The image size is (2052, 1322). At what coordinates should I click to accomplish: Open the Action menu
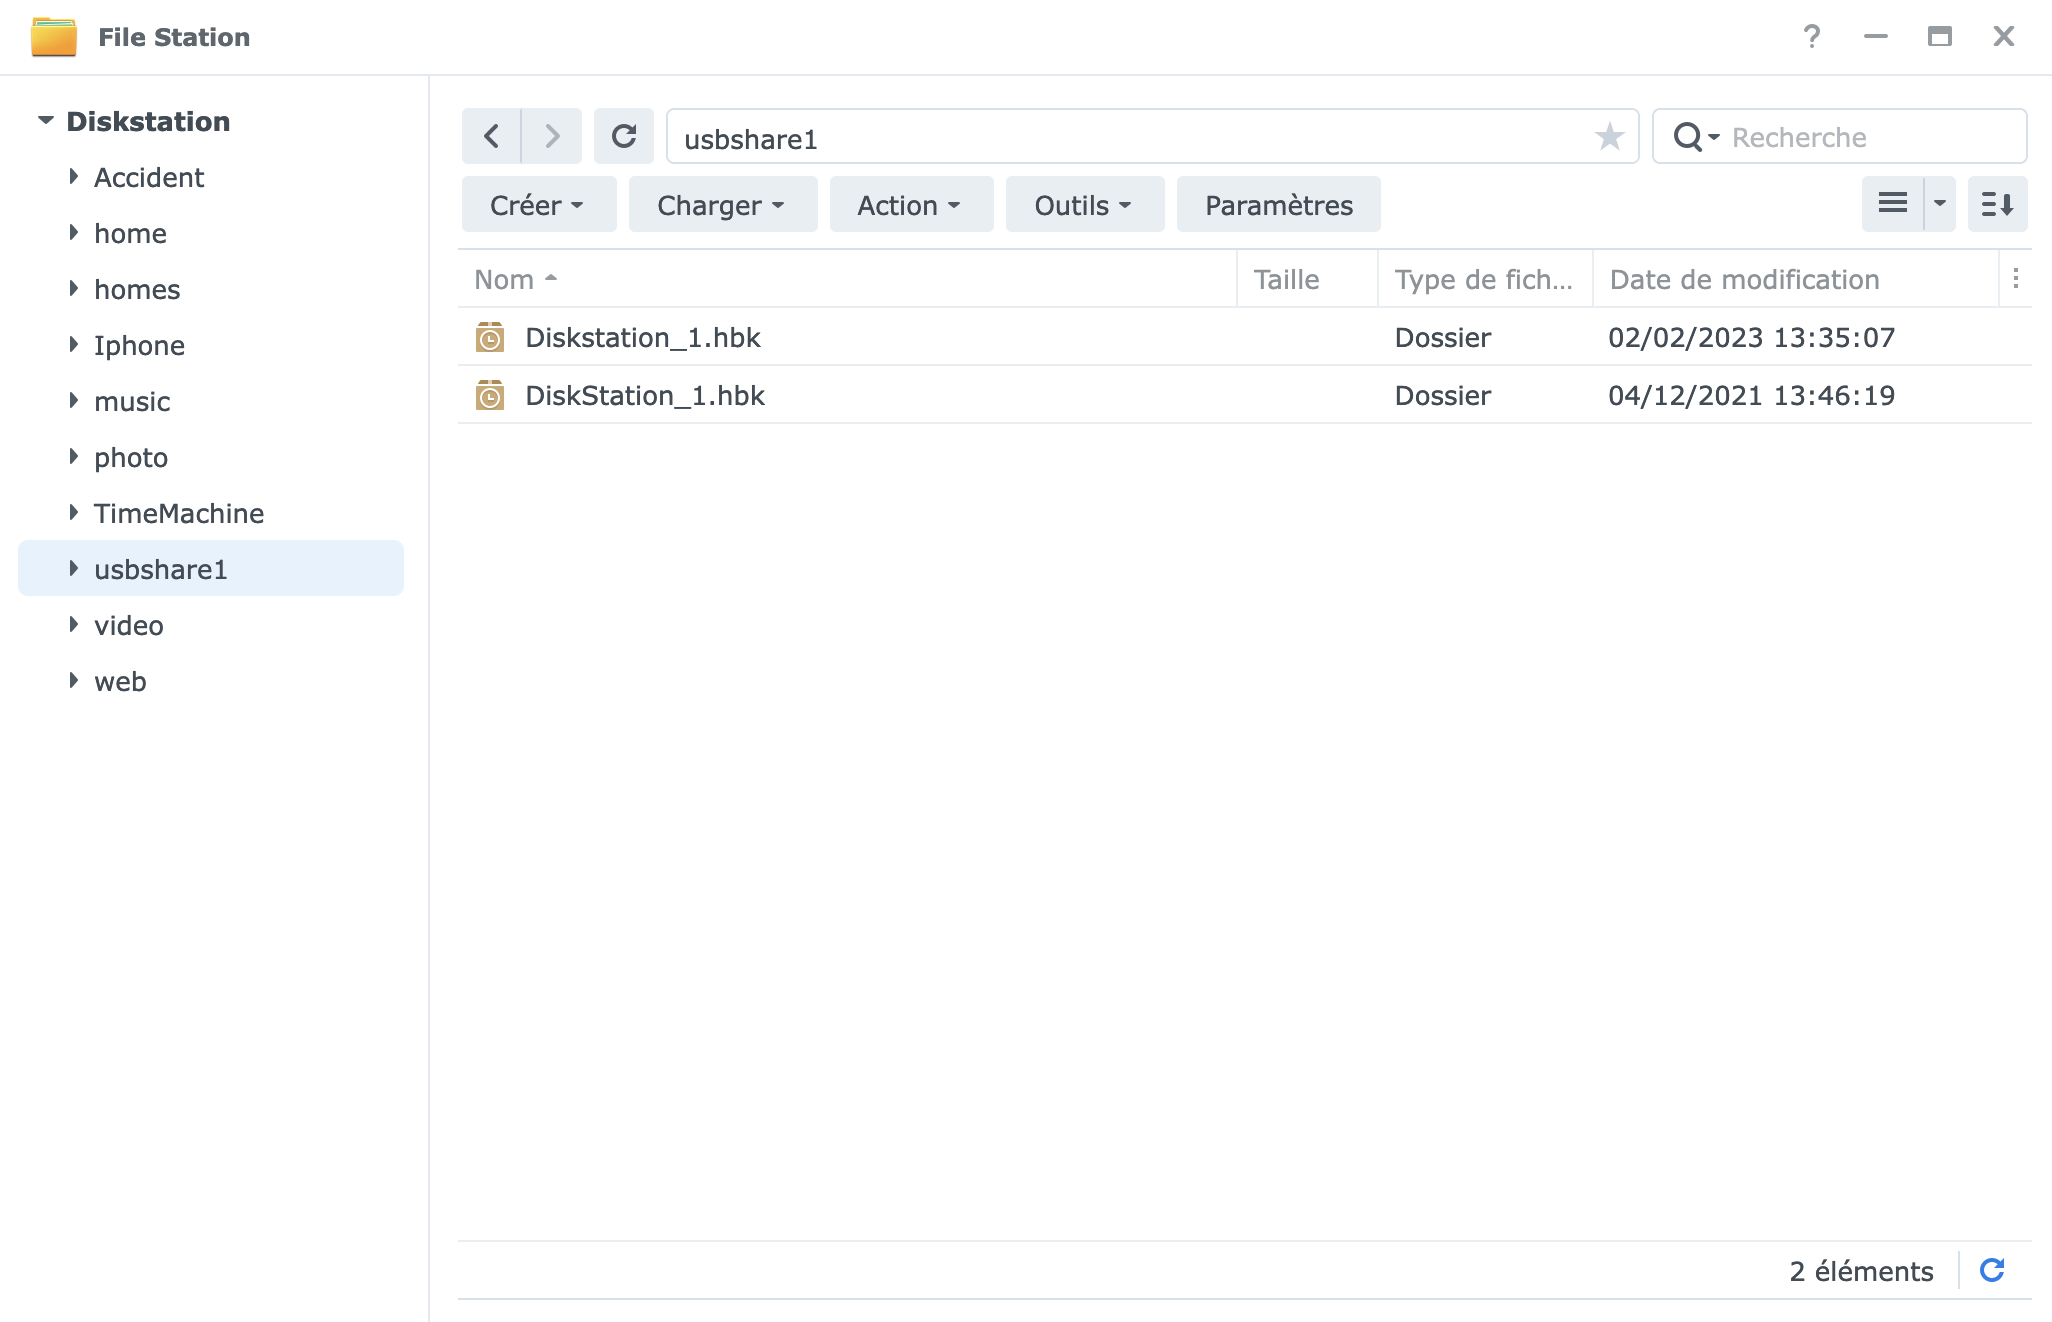click(x=910, y=205)
